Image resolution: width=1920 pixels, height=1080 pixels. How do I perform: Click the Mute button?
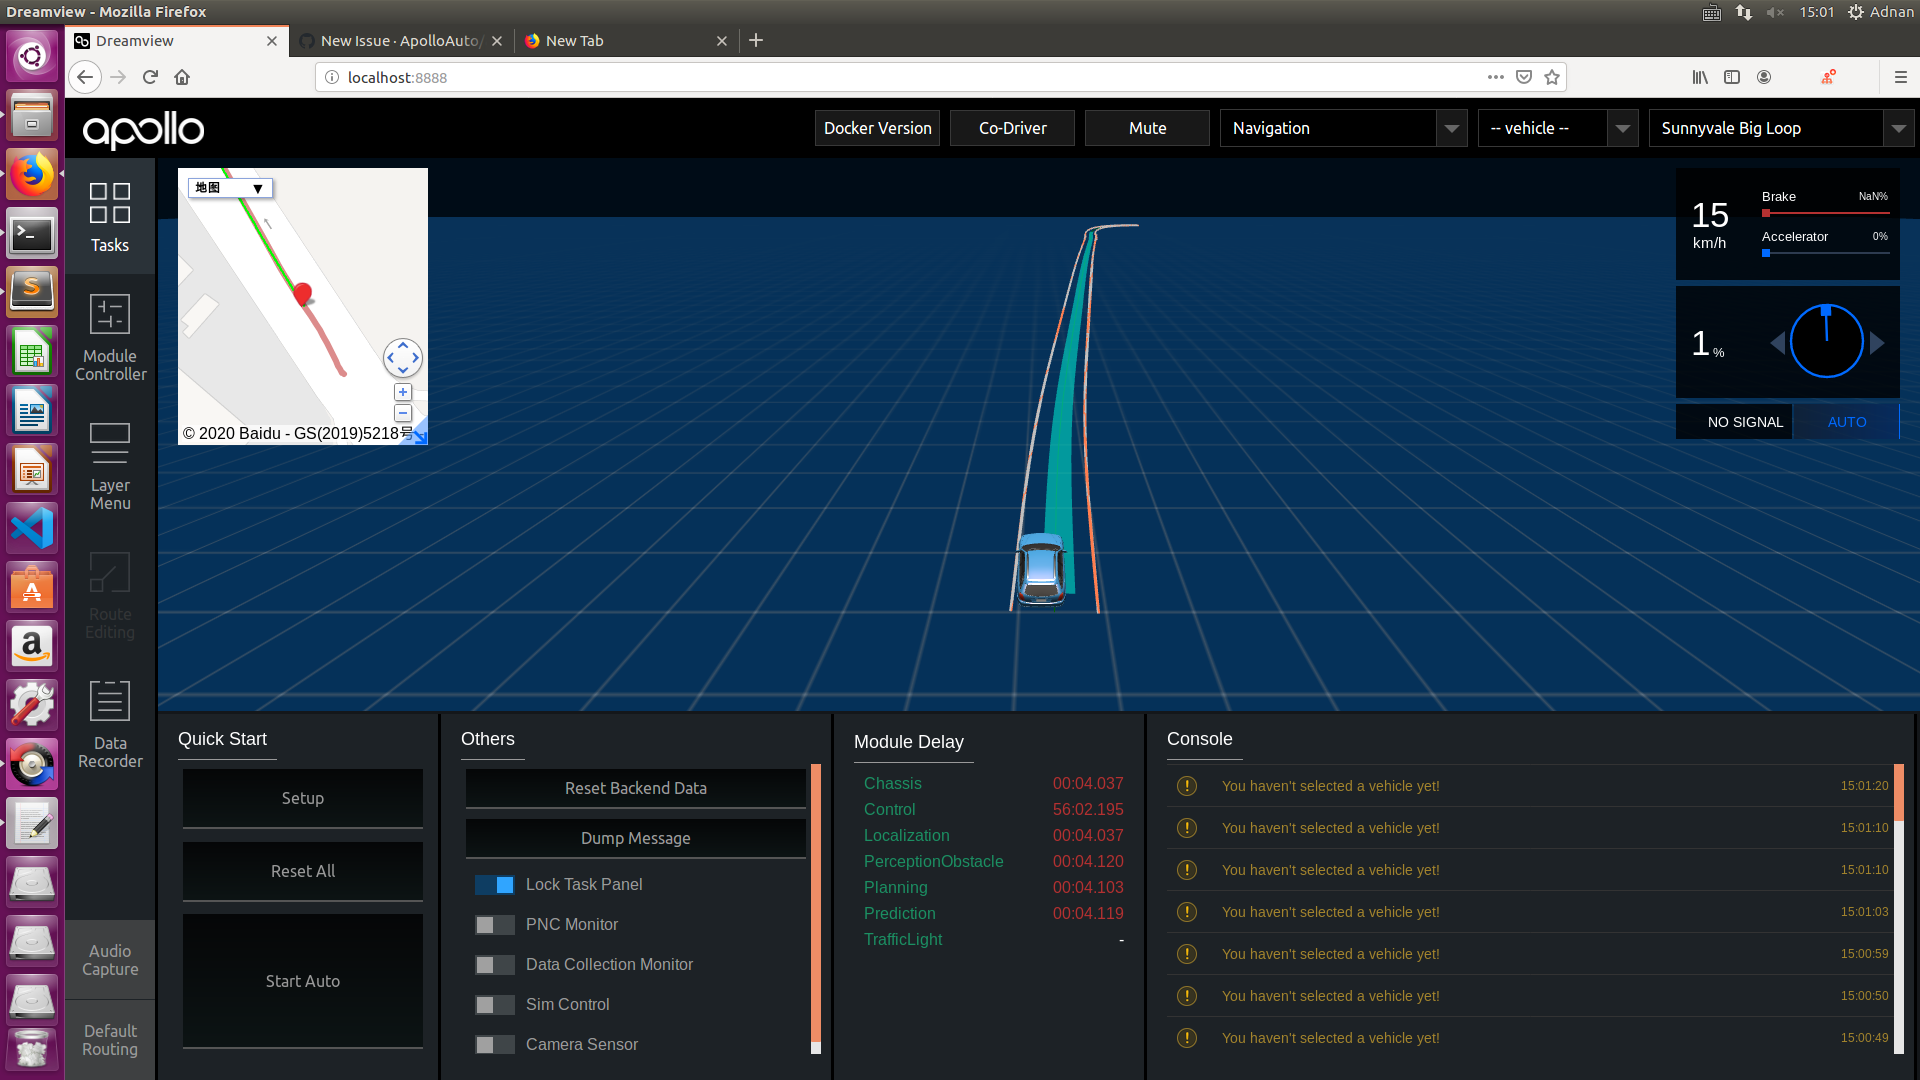click(x=1147, y=128)
